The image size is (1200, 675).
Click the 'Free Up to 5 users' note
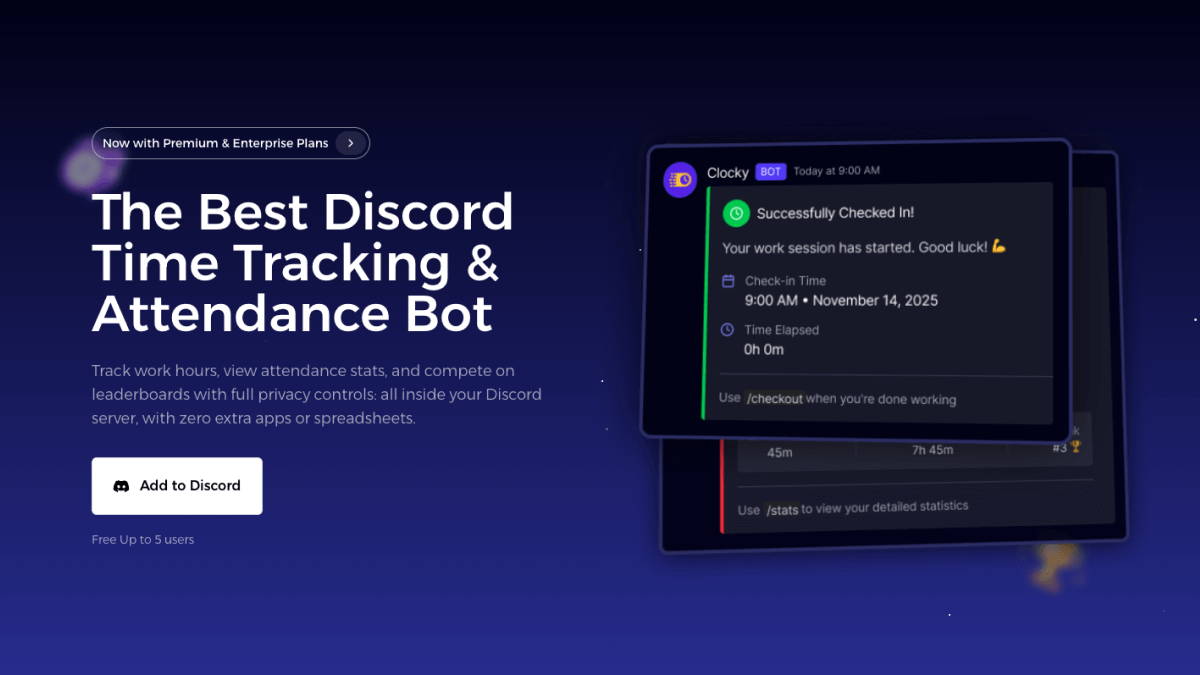coord(143,540)
